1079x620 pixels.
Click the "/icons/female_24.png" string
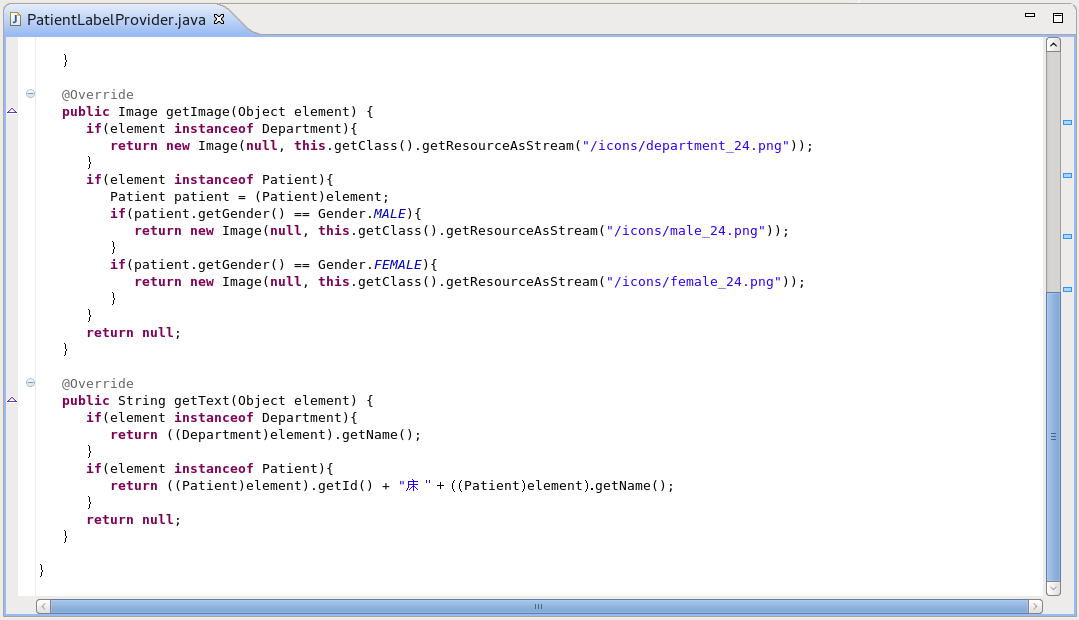(x=694, y=281)
